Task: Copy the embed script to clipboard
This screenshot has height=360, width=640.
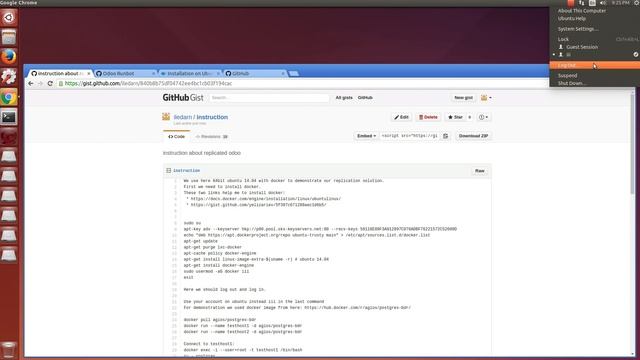Action: point(445,136)
